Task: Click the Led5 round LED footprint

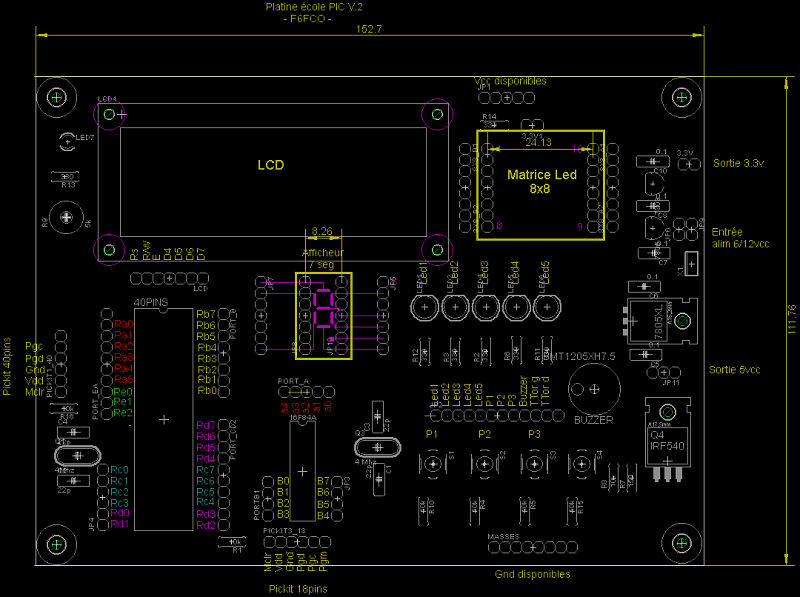Action: coord(546,307)
